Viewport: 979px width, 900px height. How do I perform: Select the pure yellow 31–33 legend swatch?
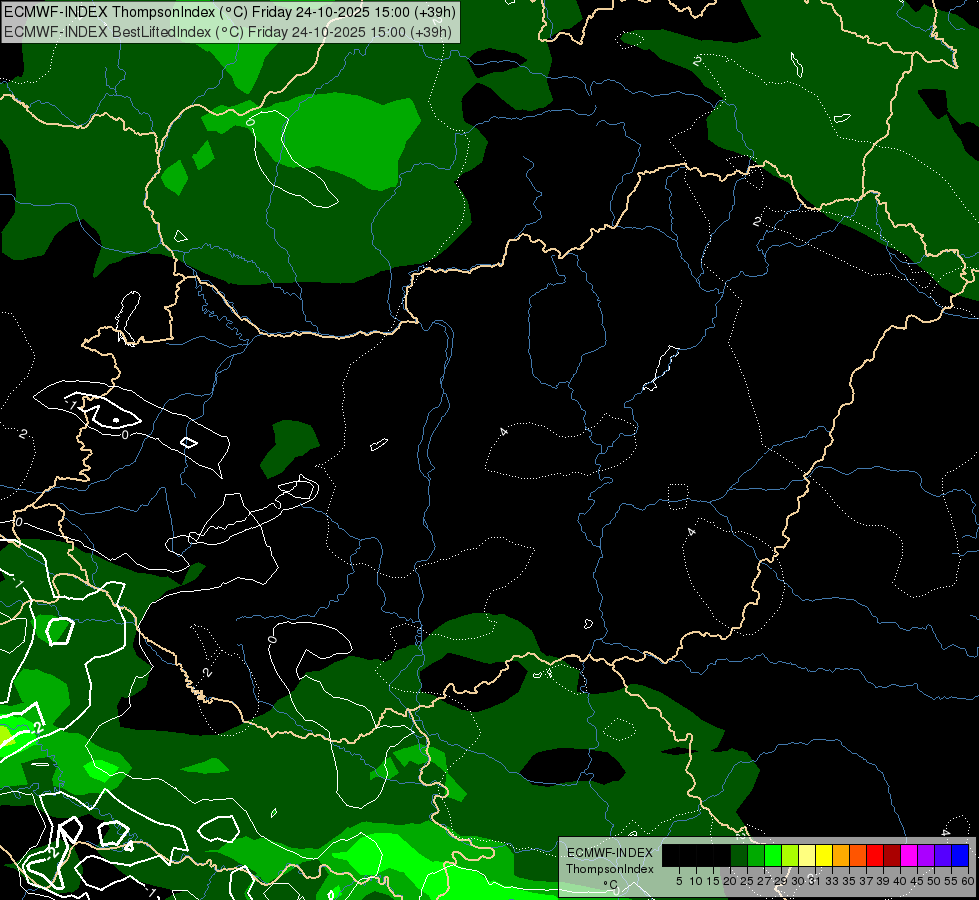click(x=824, y=856)
